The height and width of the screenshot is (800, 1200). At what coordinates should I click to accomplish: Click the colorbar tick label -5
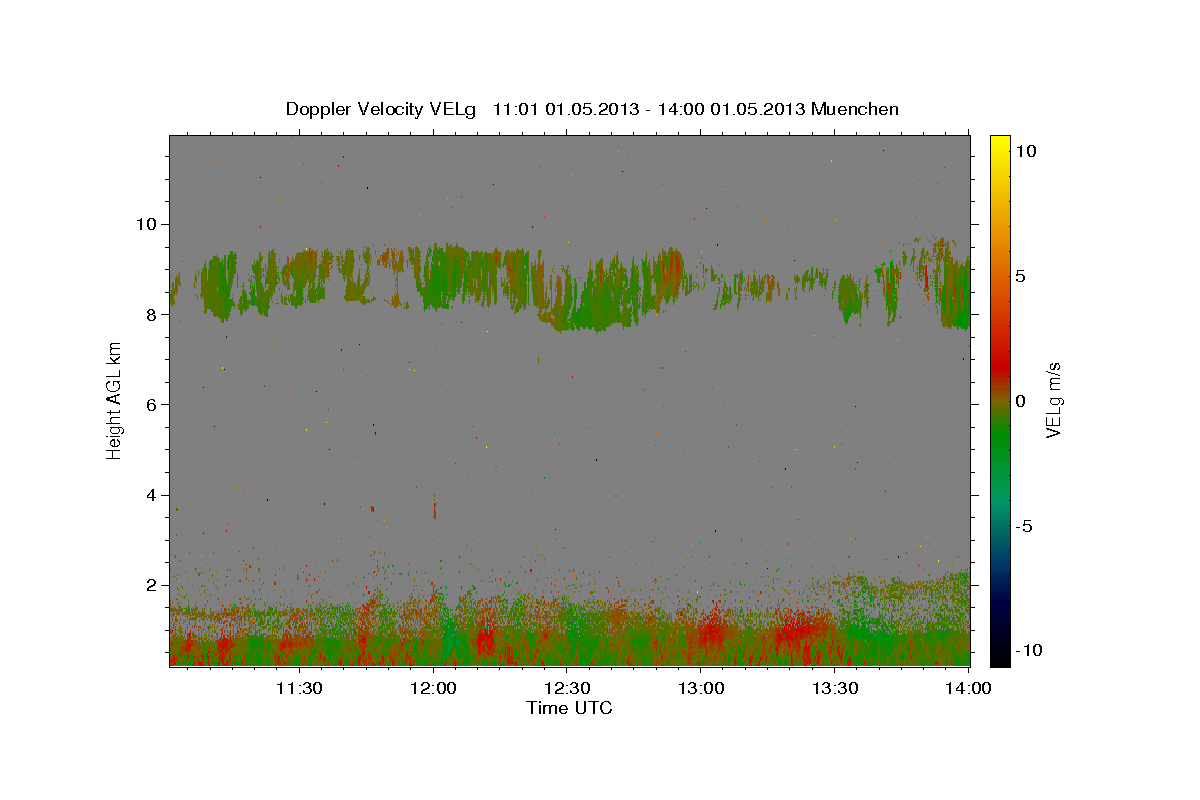tap(1024, 526)
